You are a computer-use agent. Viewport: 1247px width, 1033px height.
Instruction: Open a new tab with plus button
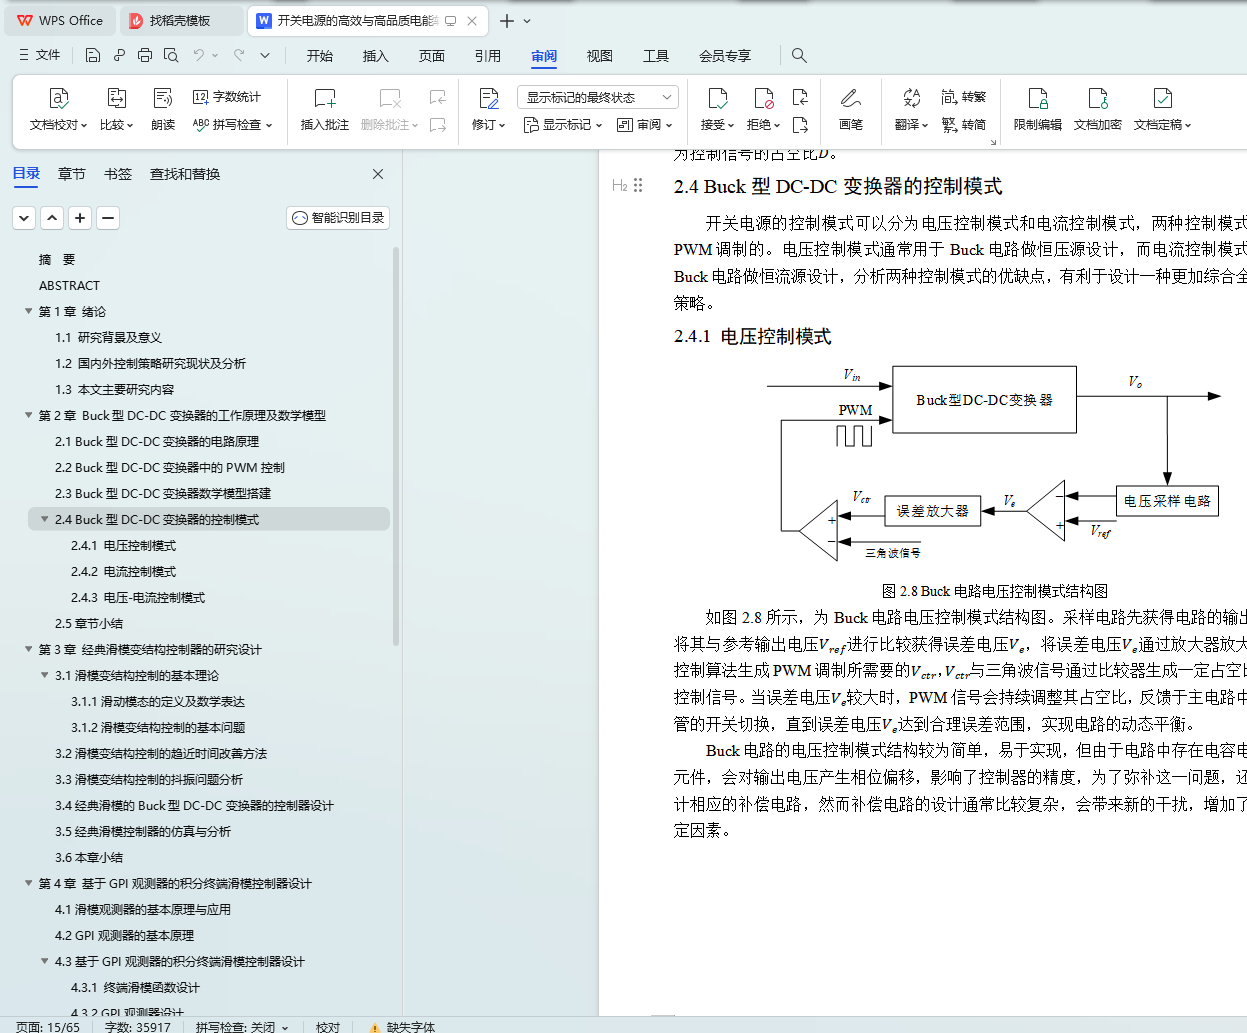(507, 20)
